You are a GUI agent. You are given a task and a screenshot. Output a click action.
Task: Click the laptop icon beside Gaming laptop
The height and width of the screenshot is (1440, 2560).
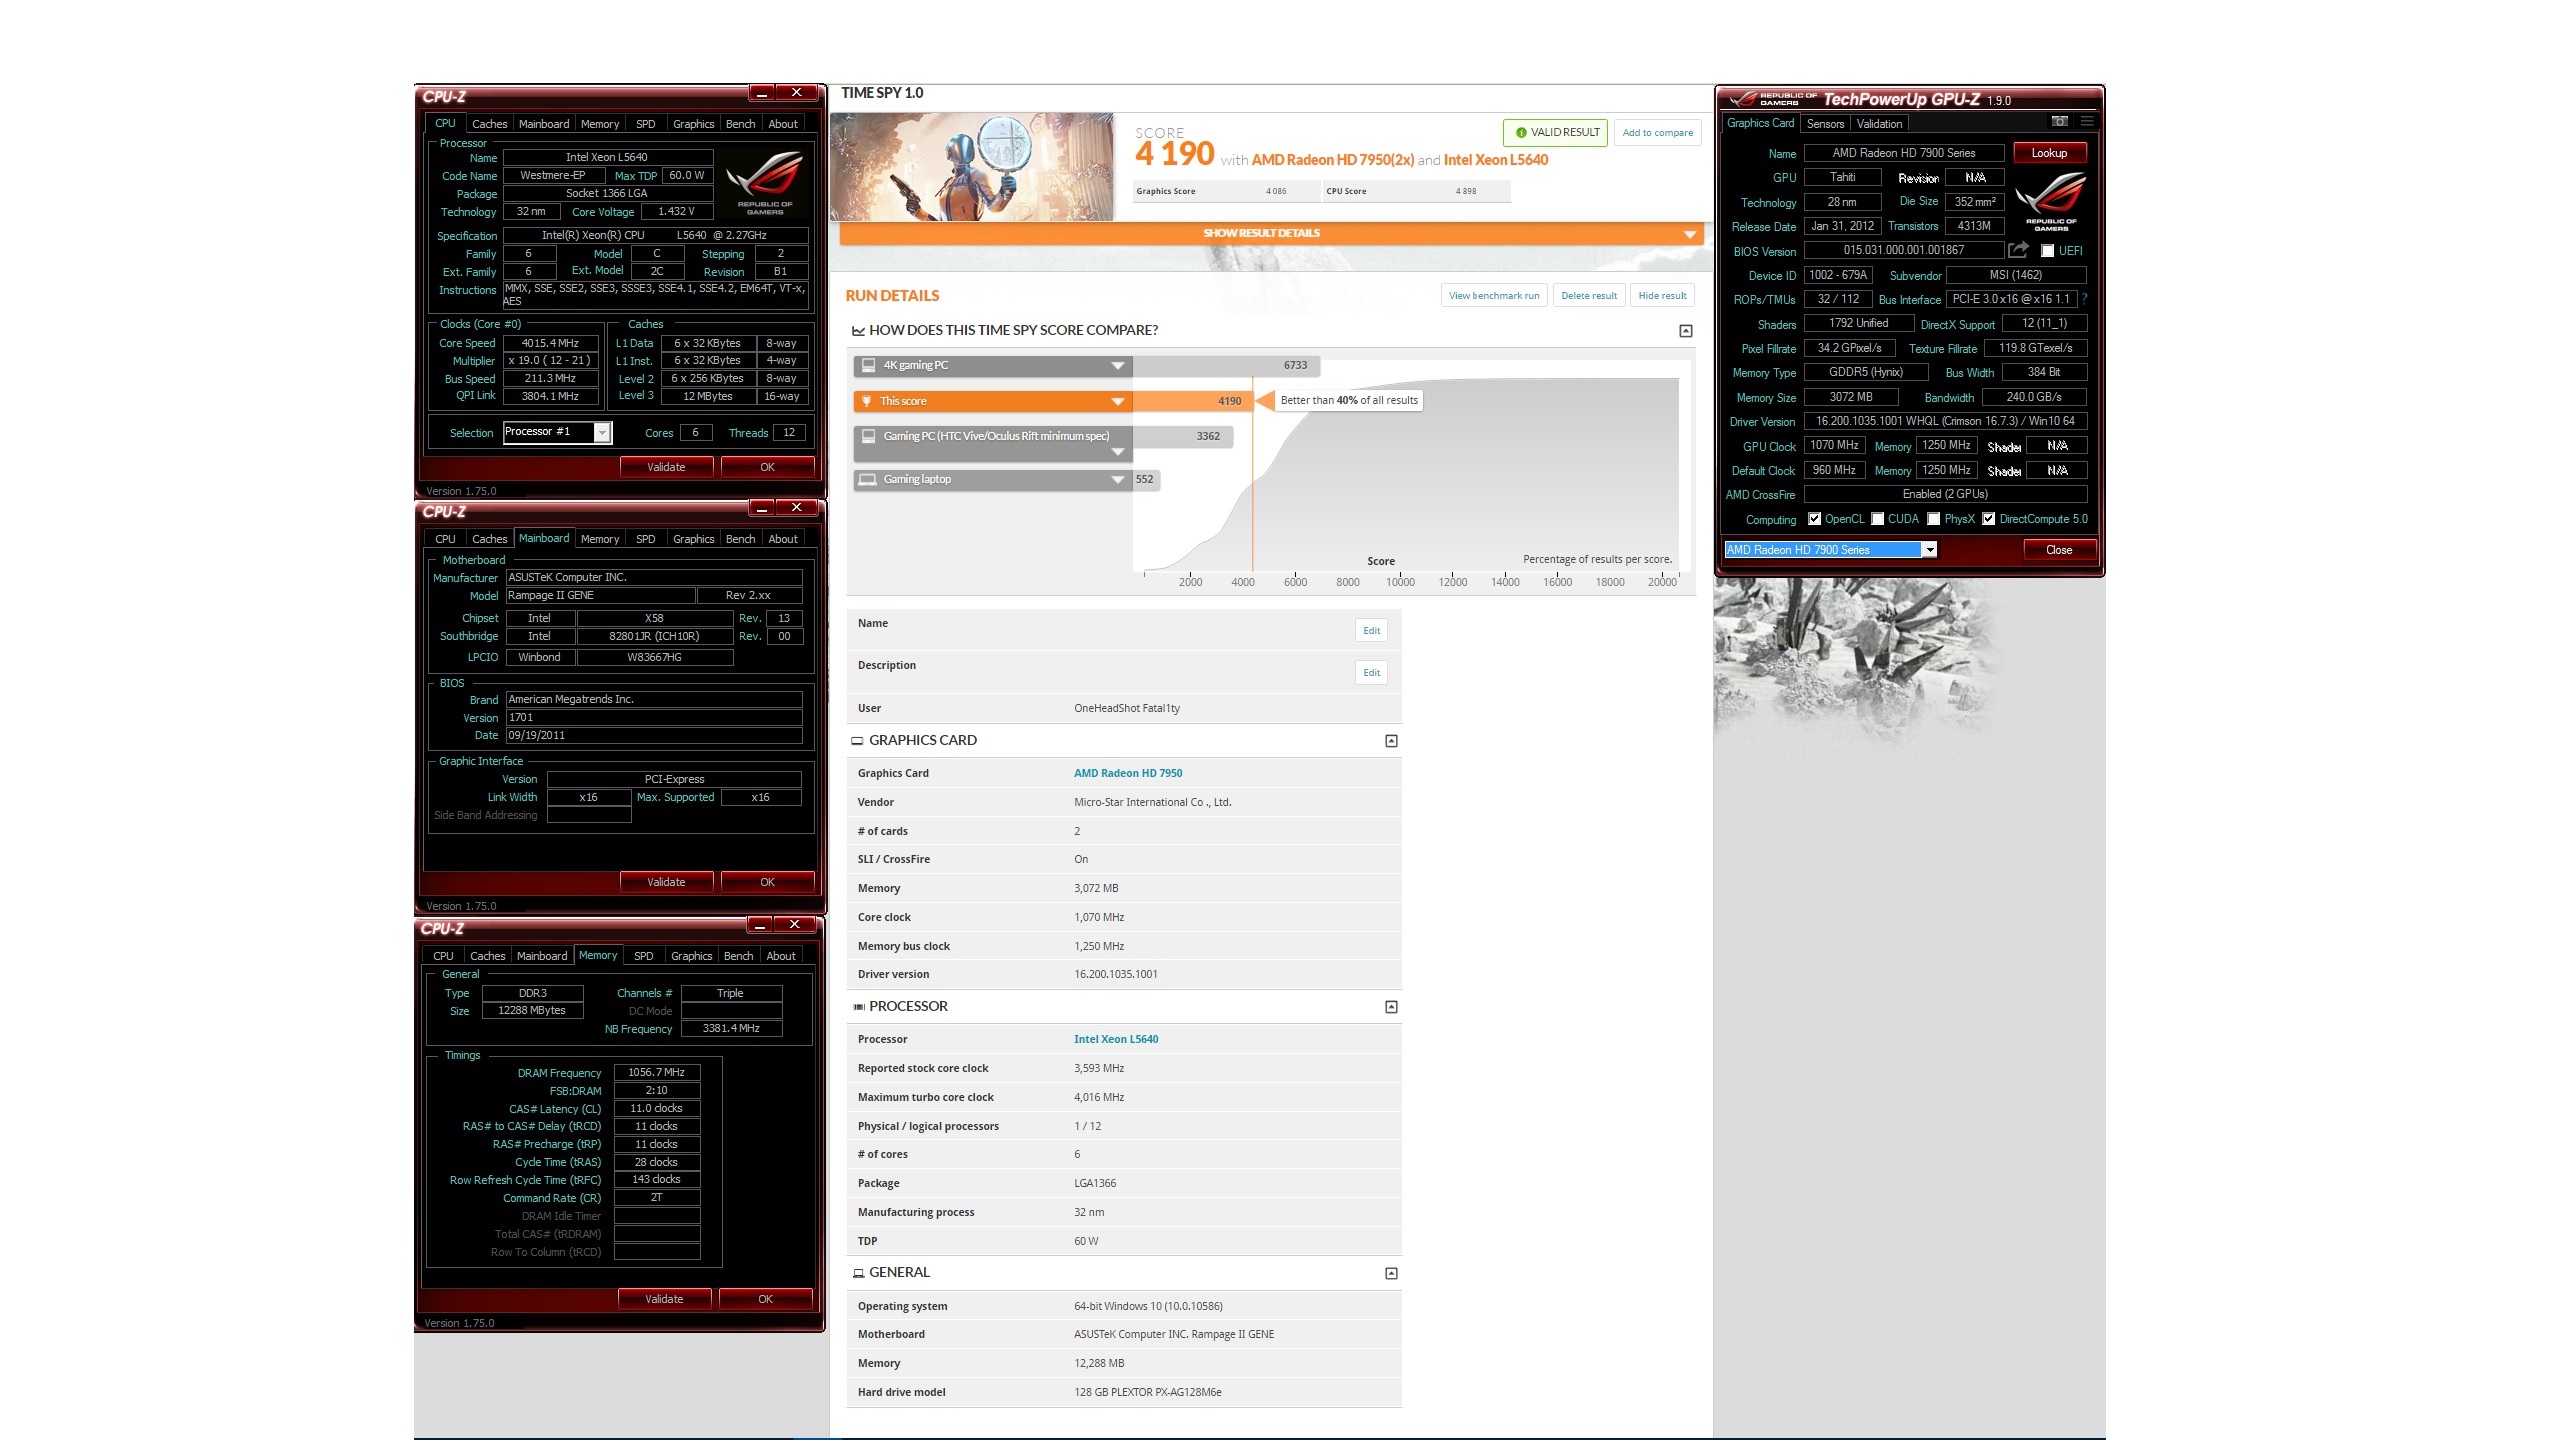[868, 479]
